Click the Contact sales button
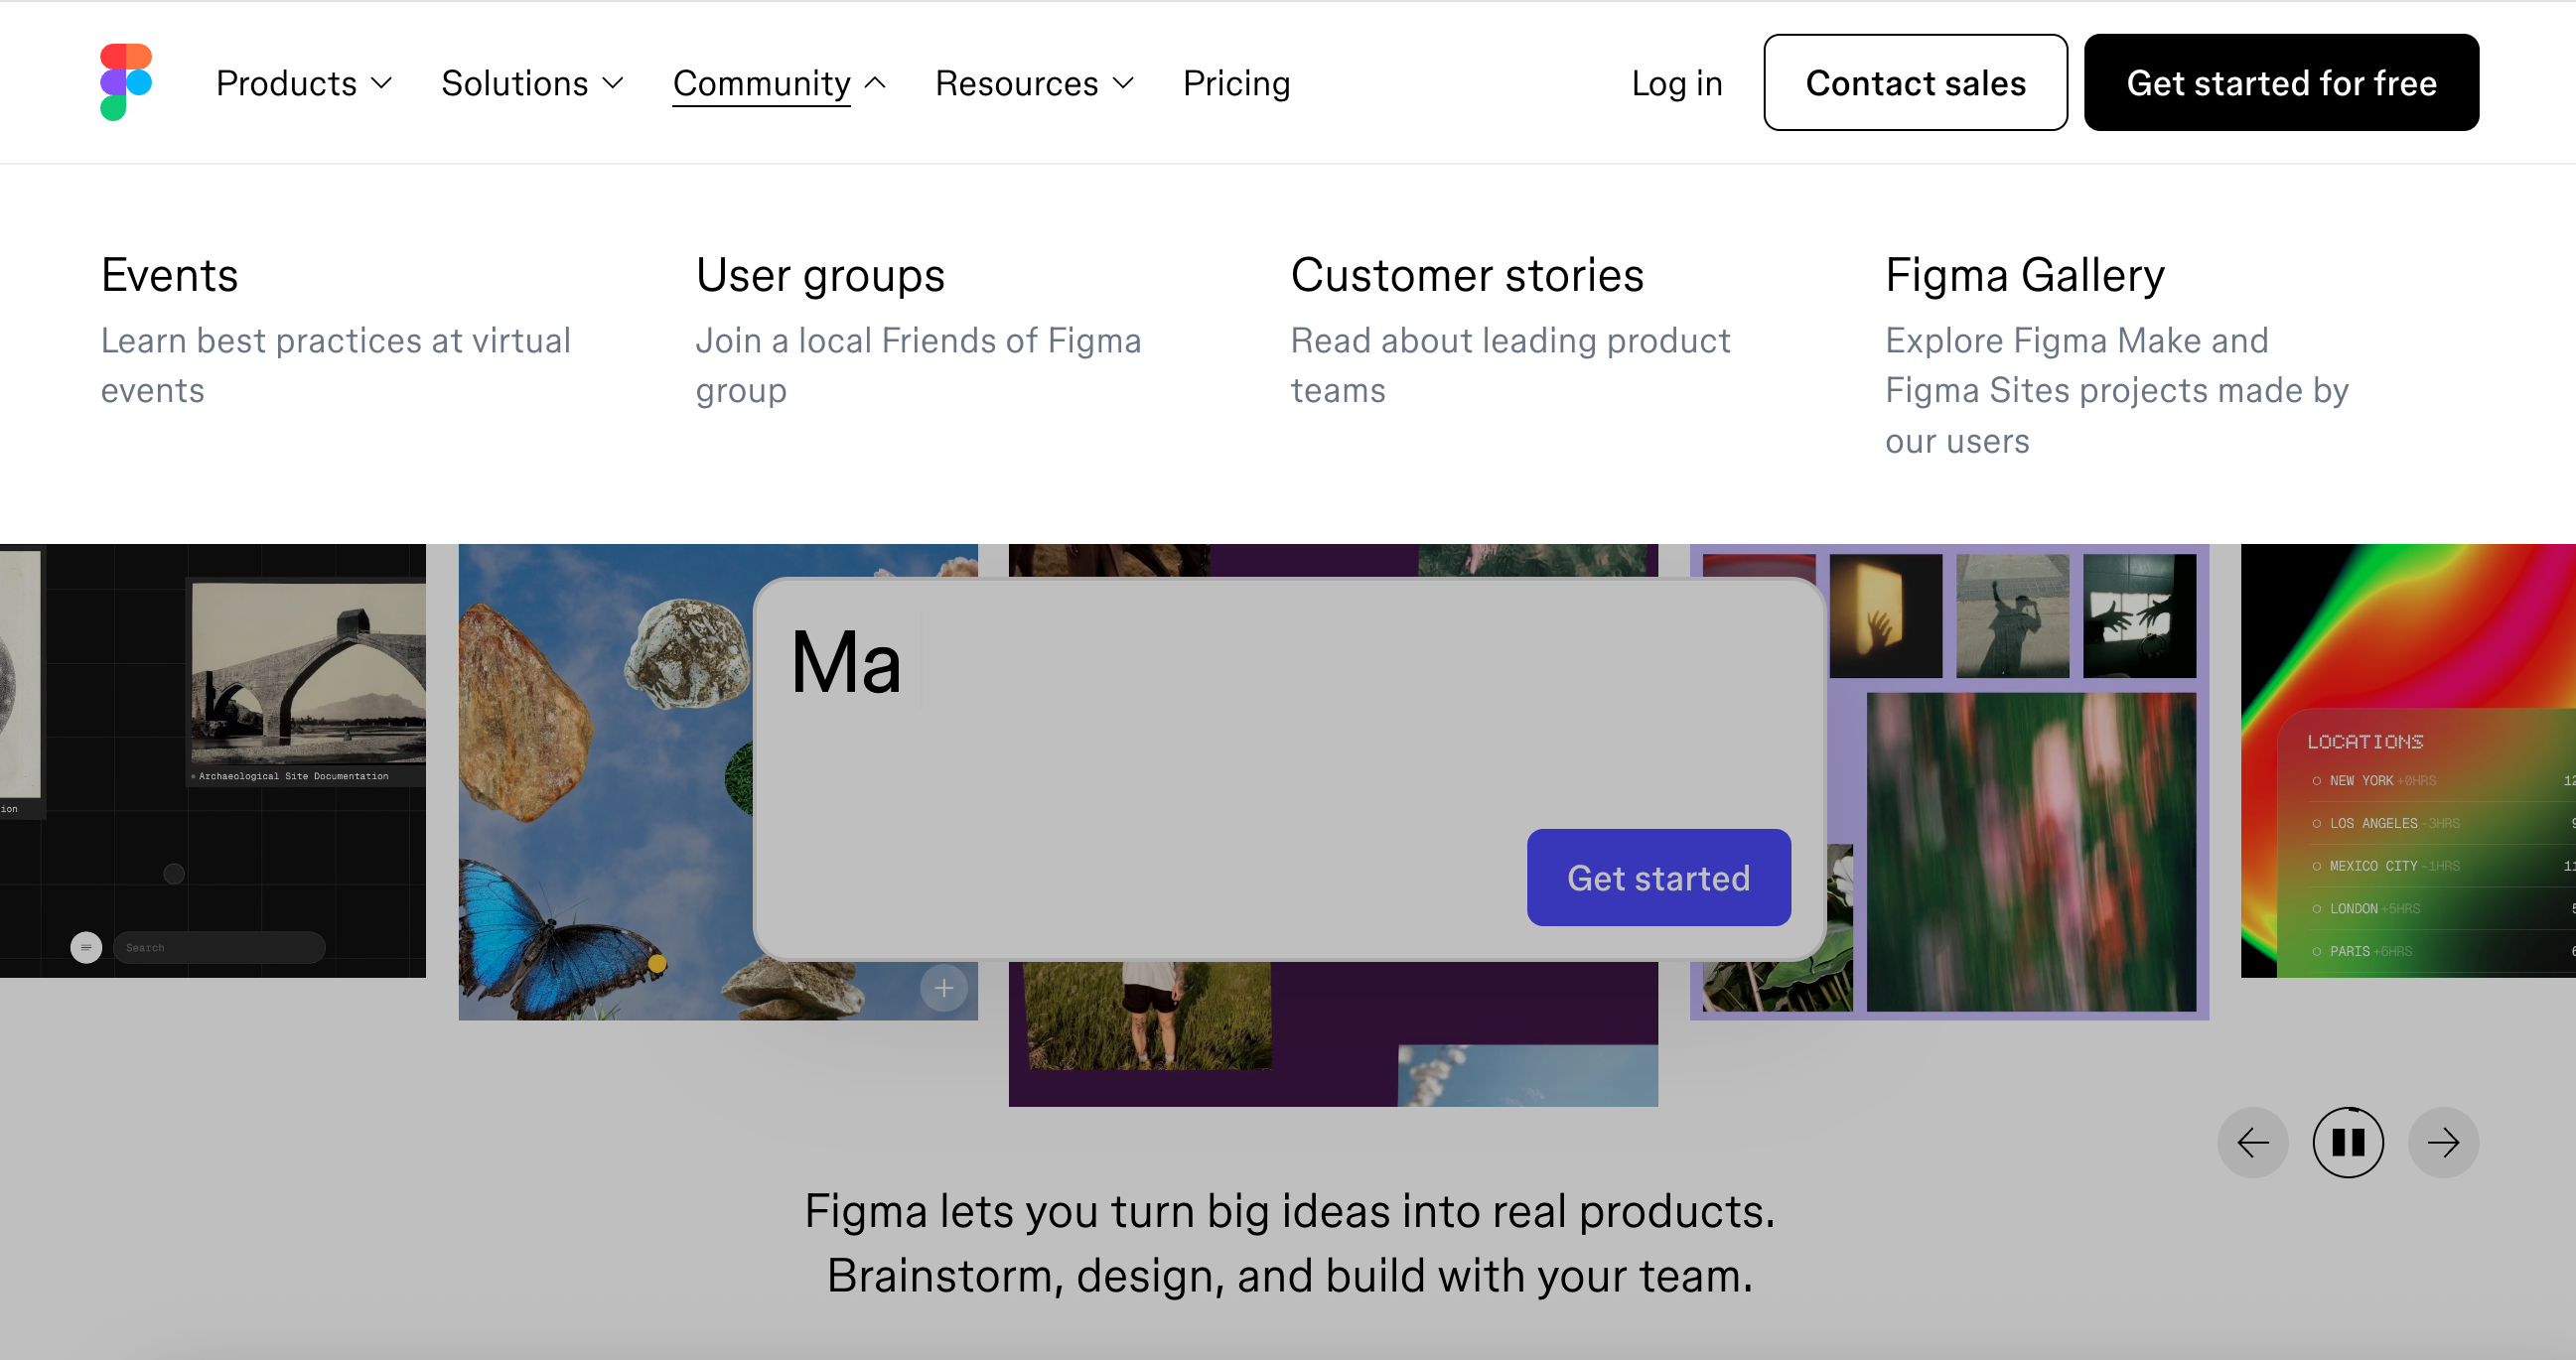The height and width of the screenshot is (1360, 2576). [x=1915, y=83]
